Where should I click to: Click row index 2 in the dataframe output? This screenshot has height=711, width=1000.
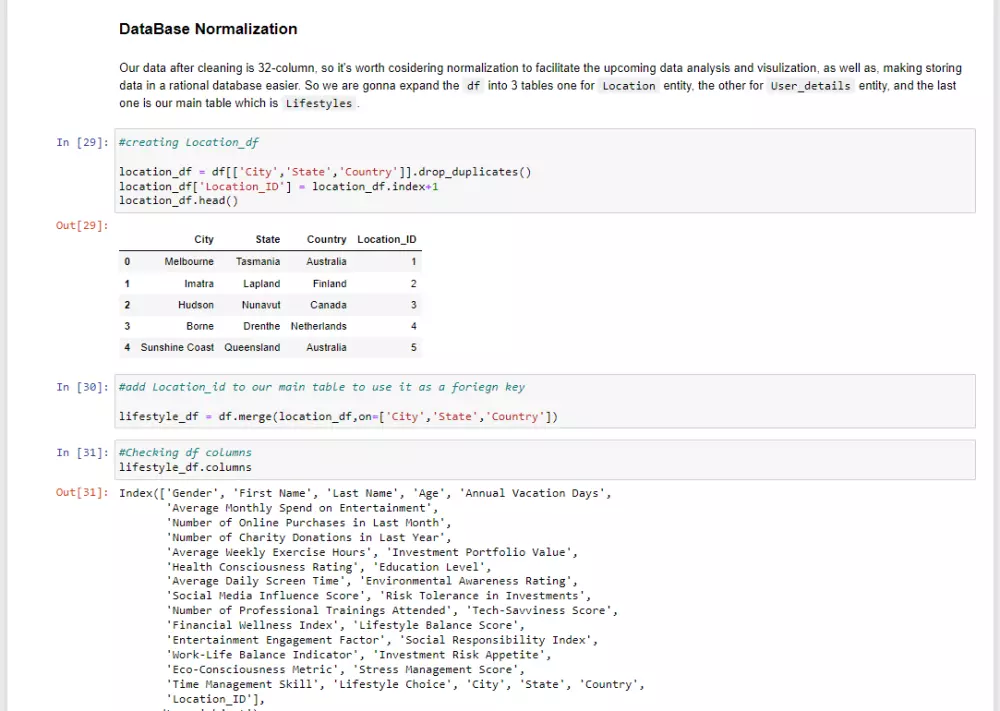[127, 305]
